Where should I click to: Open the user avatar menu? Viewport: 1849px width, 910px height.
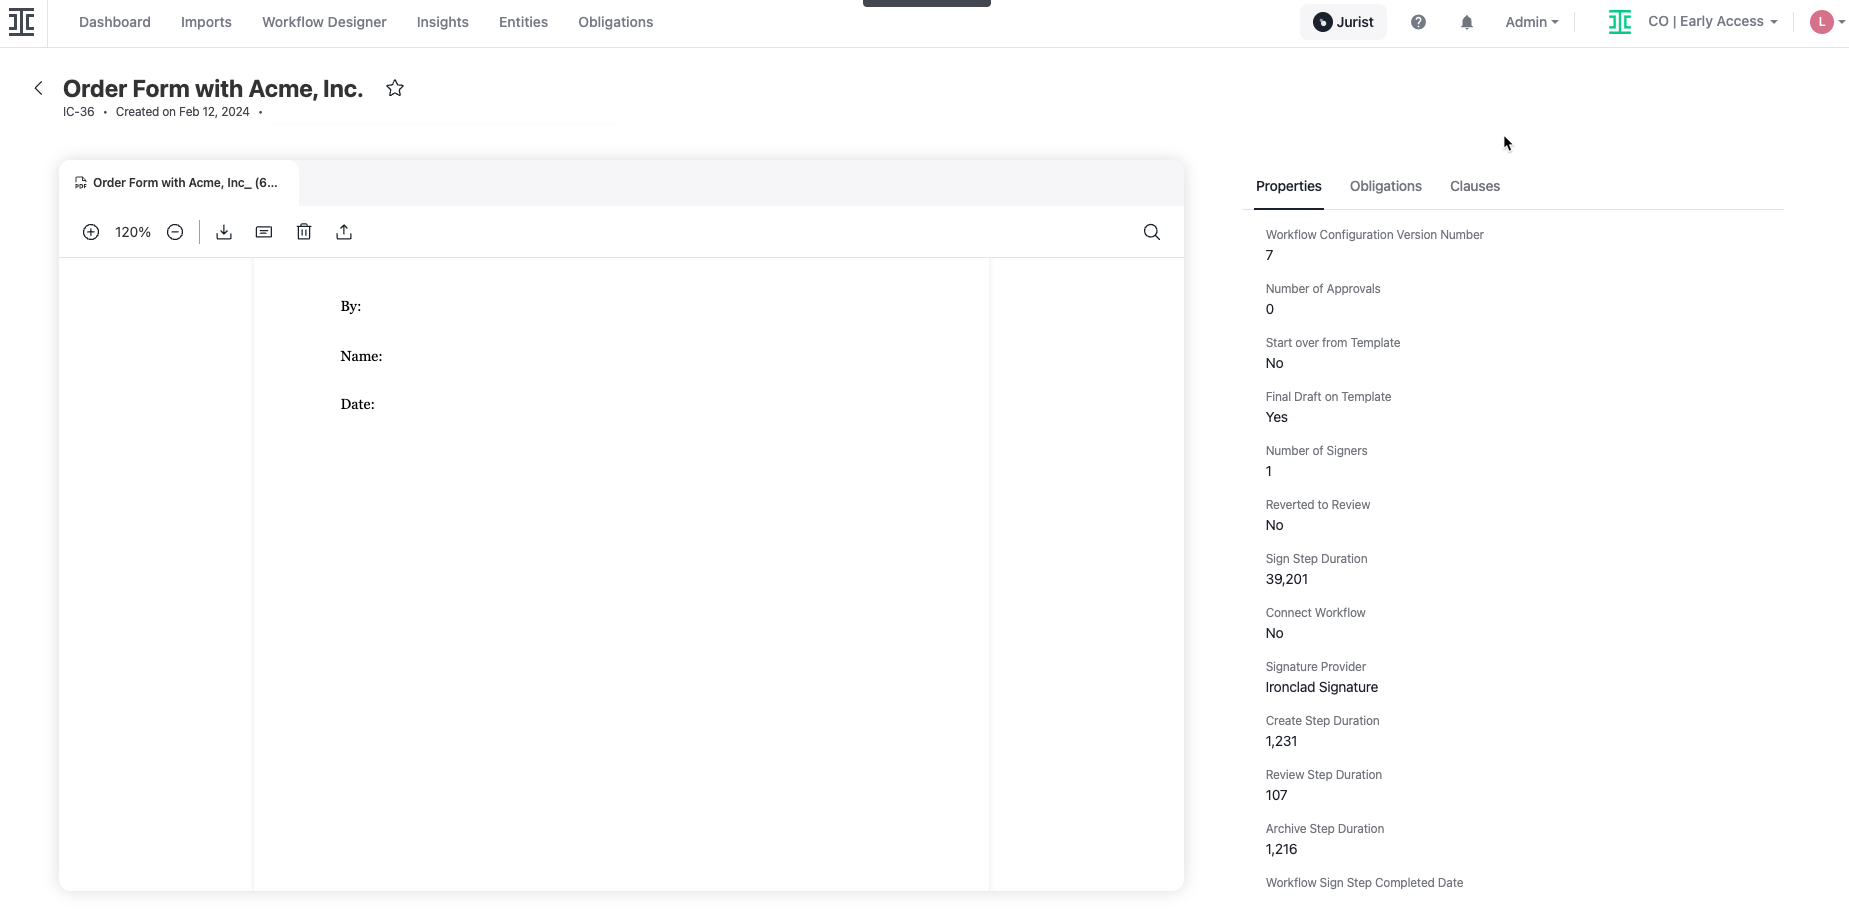click(1827, 22)
